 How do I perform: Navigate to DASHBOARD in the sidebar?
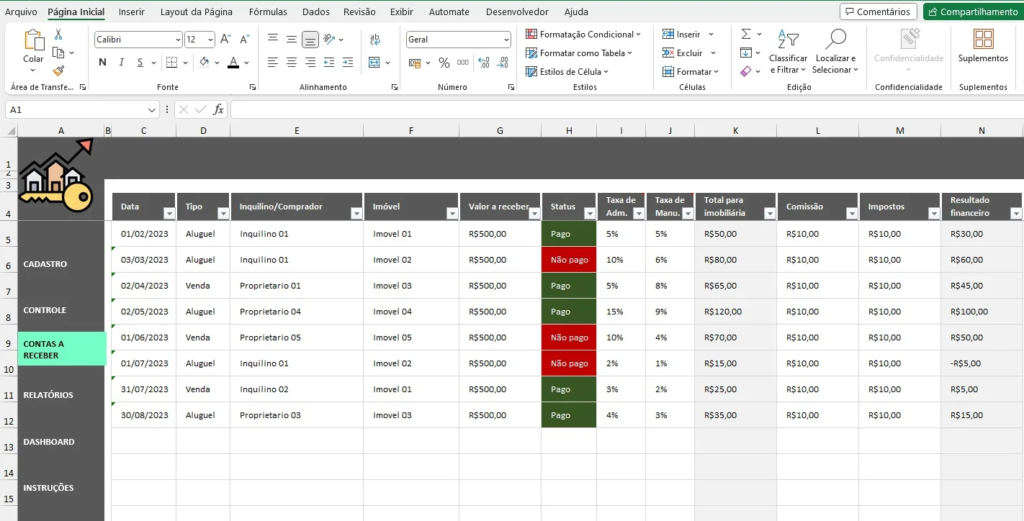point(49,442)
